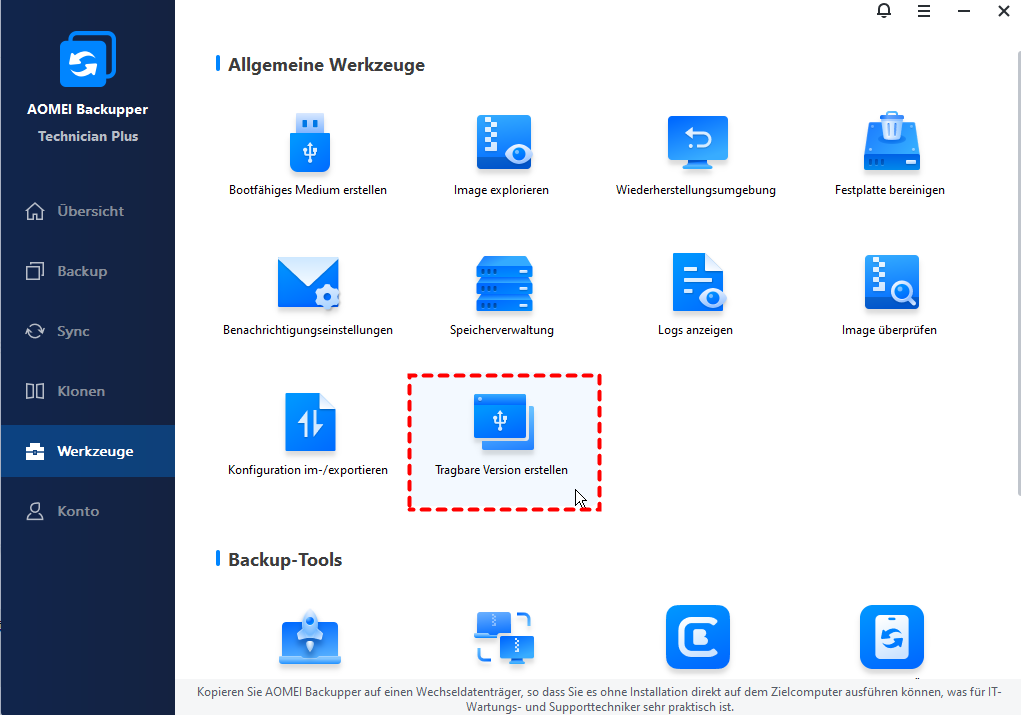Open the phone sync backup tool icon
Image resolution: width=1021 pixels, height=715 pixels.
pos(891,637)
